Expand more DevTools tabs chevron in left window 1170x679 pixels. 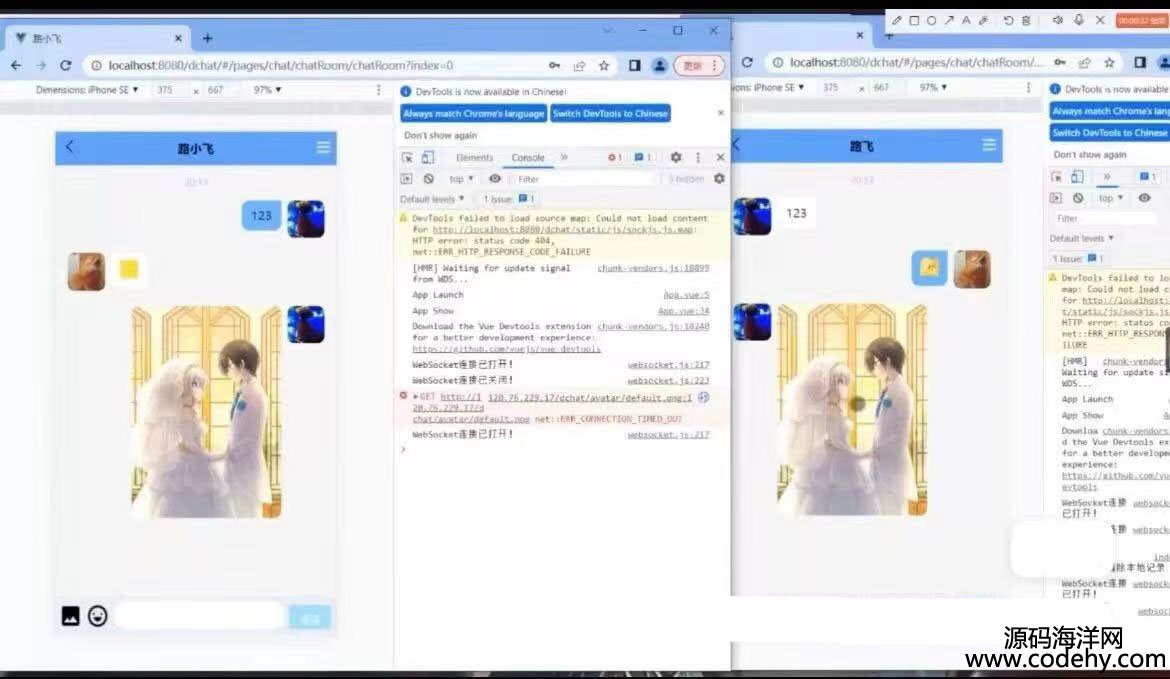[x=564, y=157]
